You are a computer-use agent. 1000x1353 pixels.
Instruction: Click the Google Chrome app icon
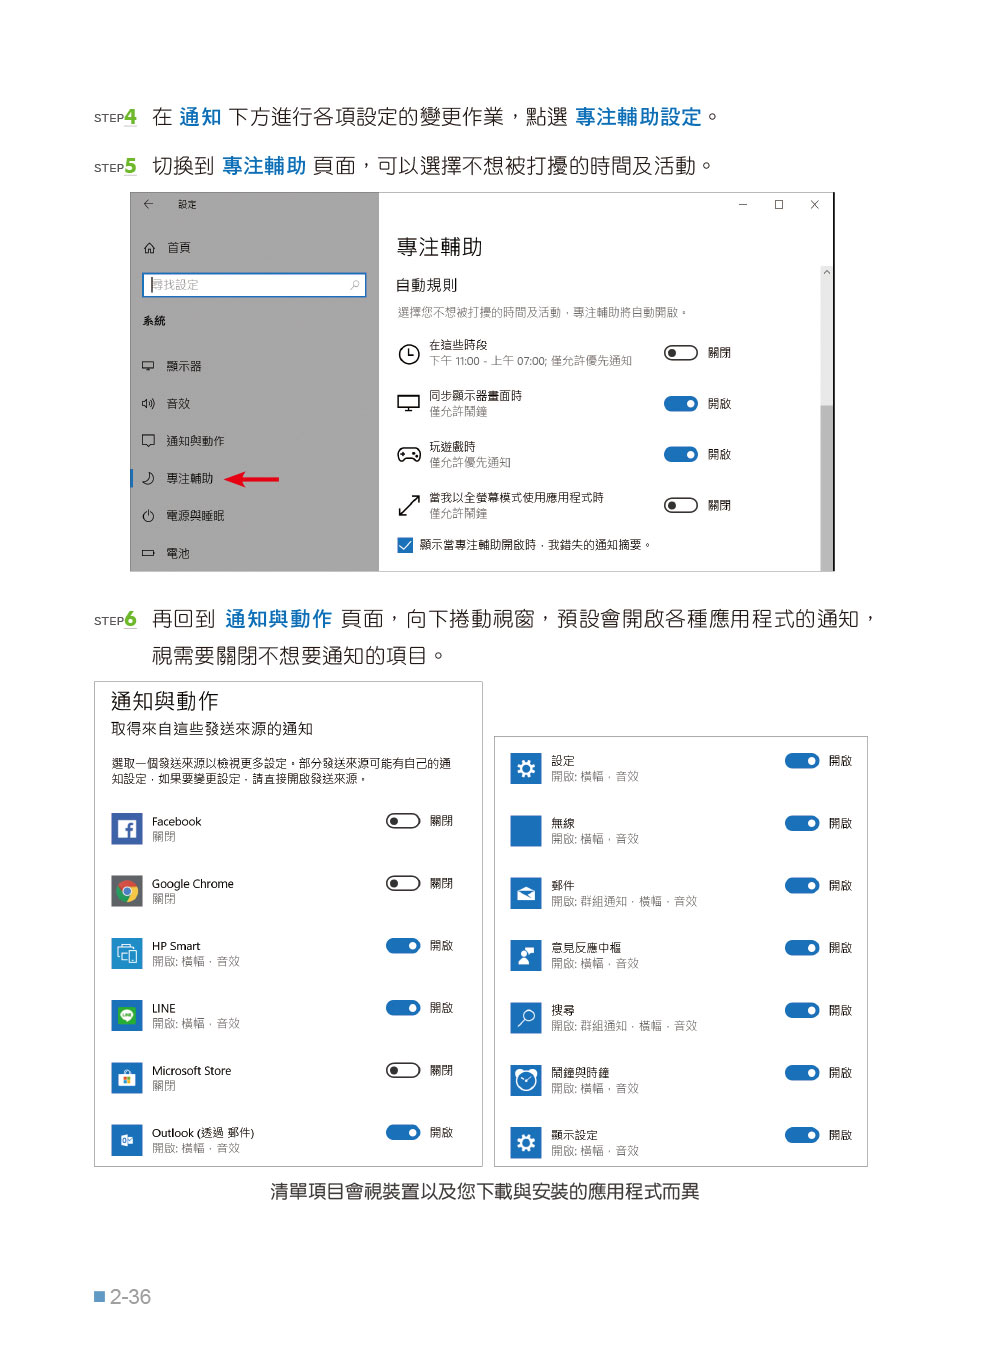click(x=127, y=891)
